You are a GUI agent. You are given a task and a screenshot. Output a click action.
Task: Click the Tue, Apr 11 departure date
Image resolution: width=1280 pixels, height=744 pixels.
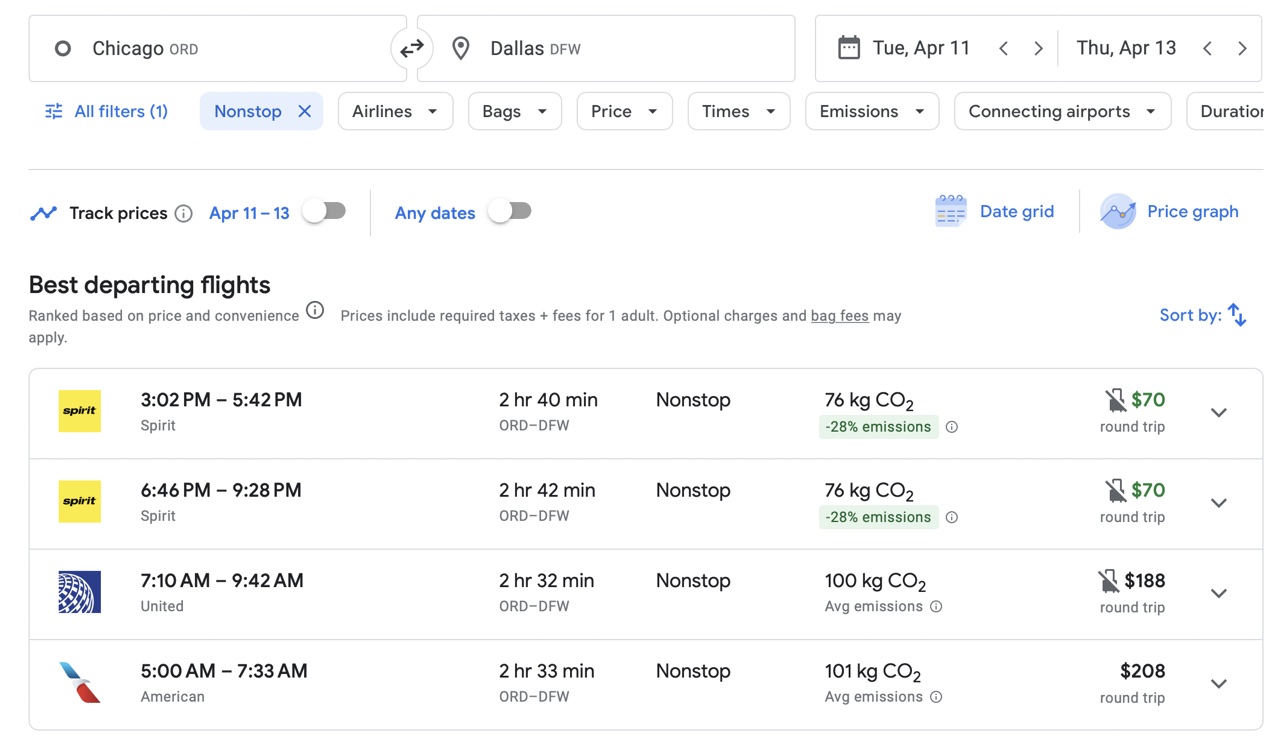pyautogui.click(x=921, y=48)
